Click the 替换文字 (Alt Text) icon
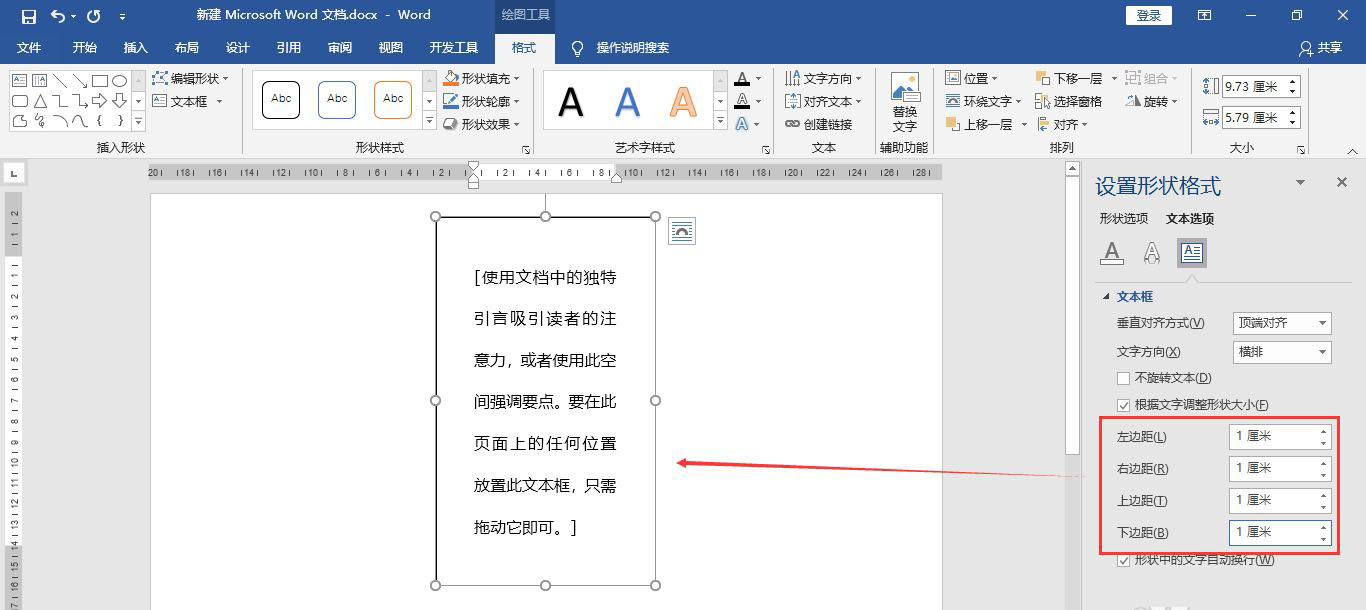The image size is (1366, 610). (905, 100)
